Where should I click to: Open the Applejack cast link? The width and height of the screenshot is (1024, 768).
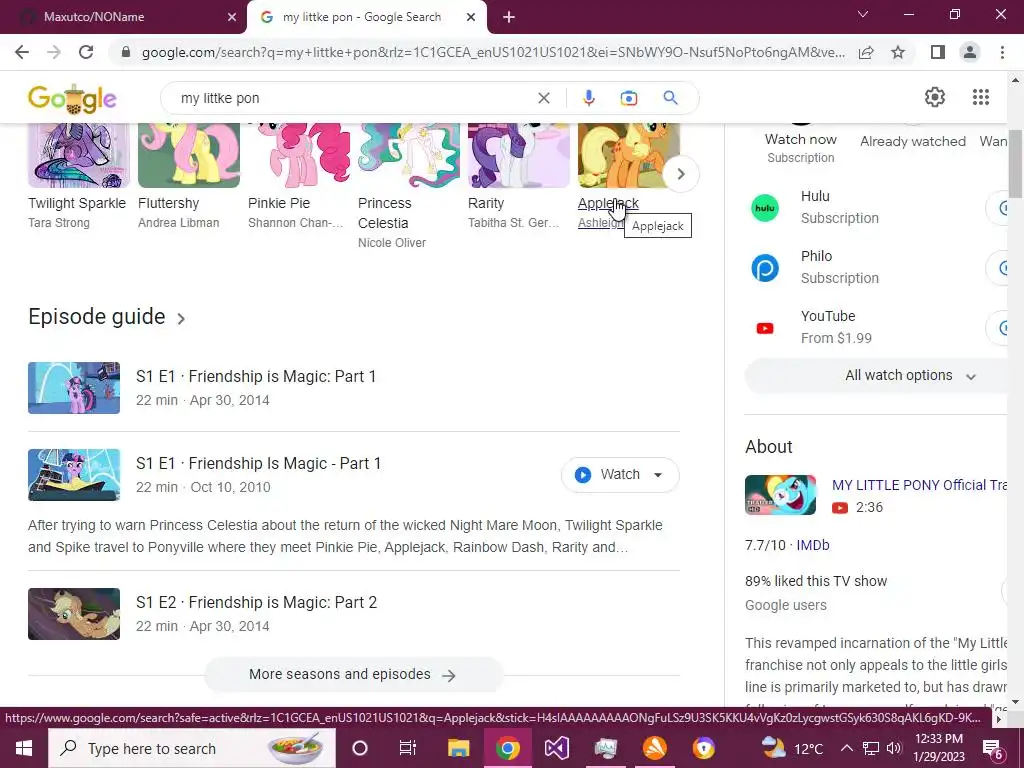click(608, 203)
